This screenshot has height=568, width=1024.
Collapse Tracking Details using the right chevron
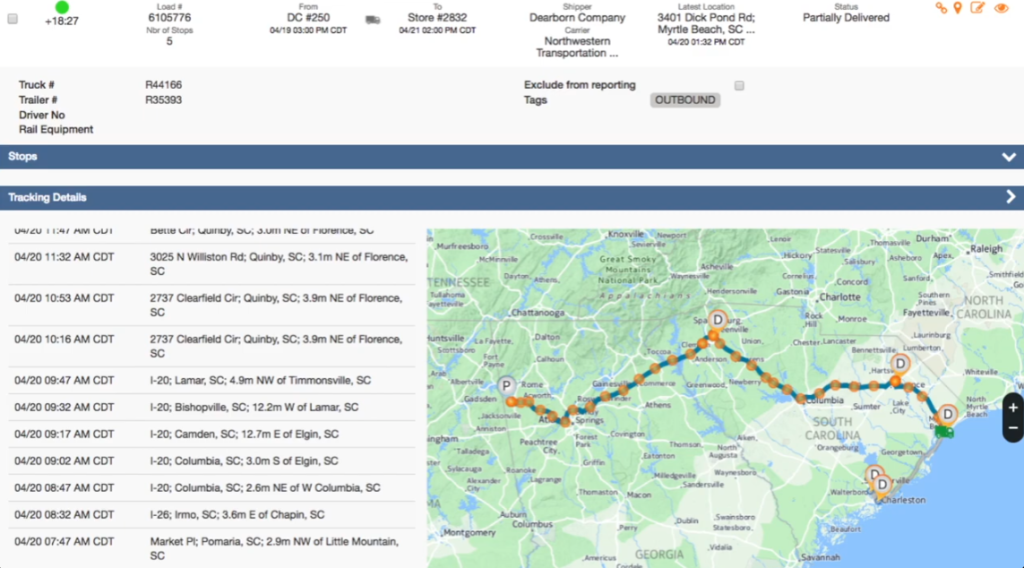point(1010,197)
